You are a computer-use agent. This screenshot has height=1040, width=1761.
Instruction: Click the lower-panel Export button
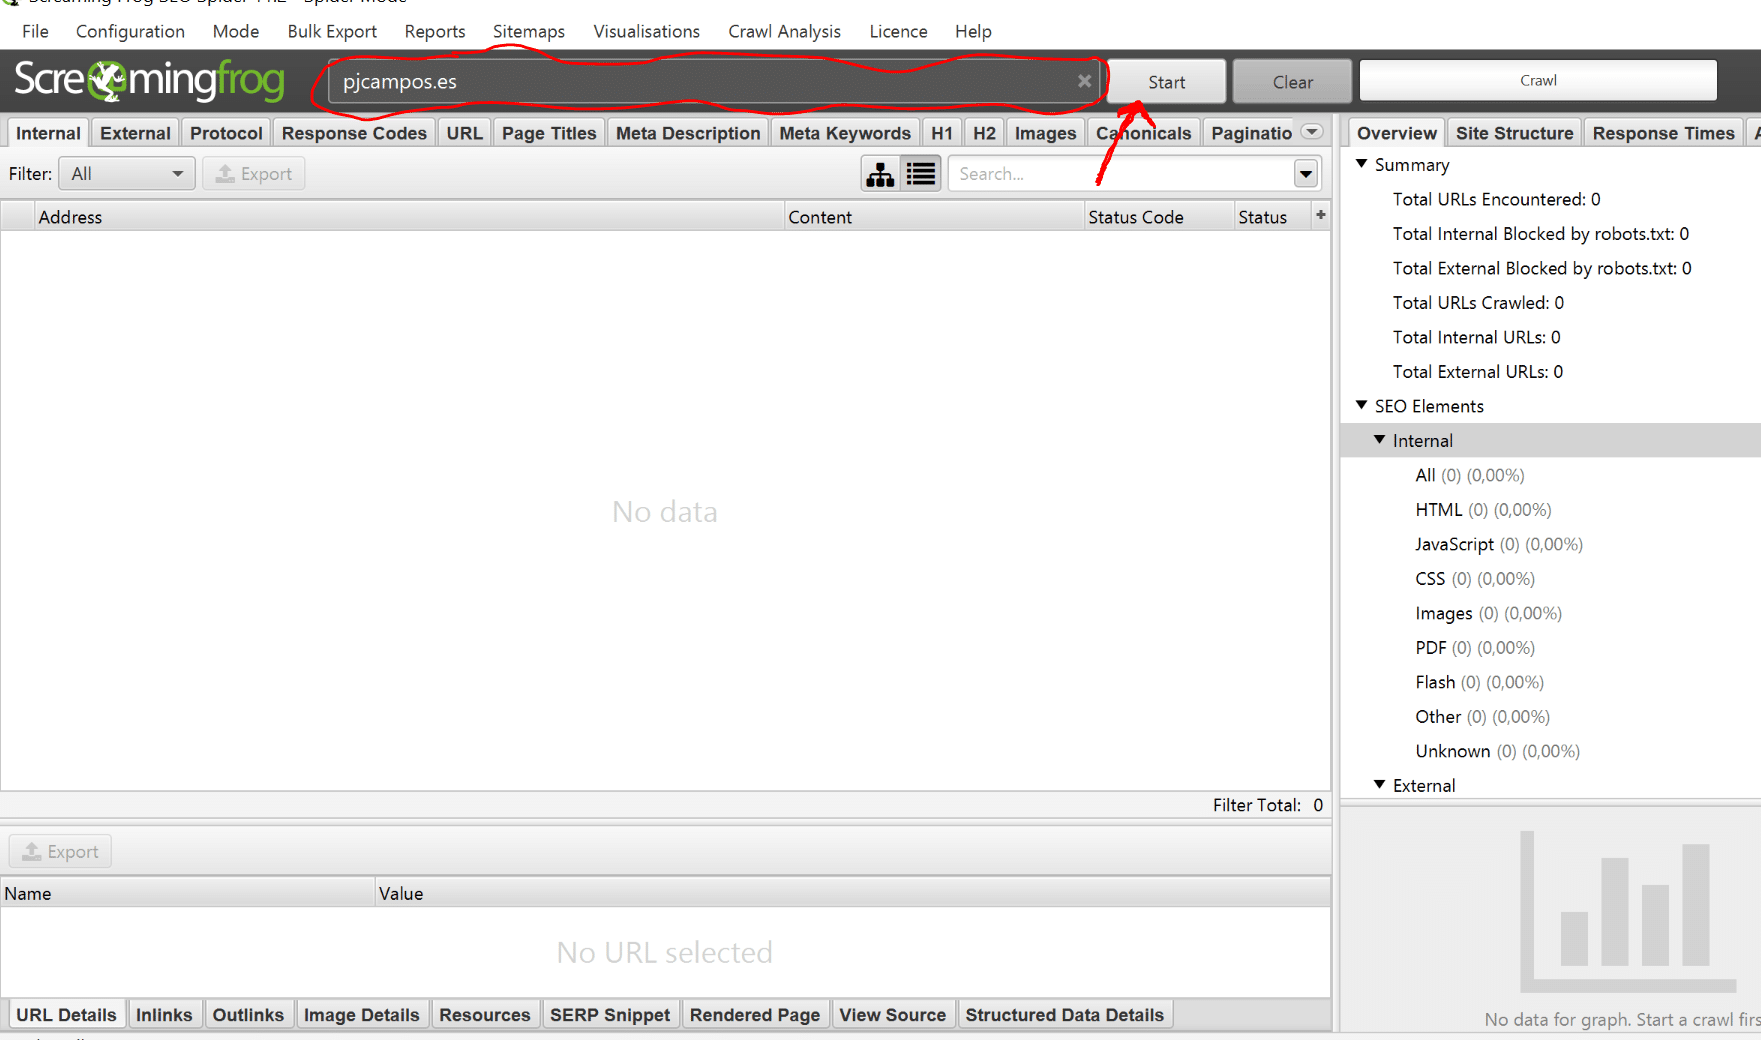click(x=61, y=852)
